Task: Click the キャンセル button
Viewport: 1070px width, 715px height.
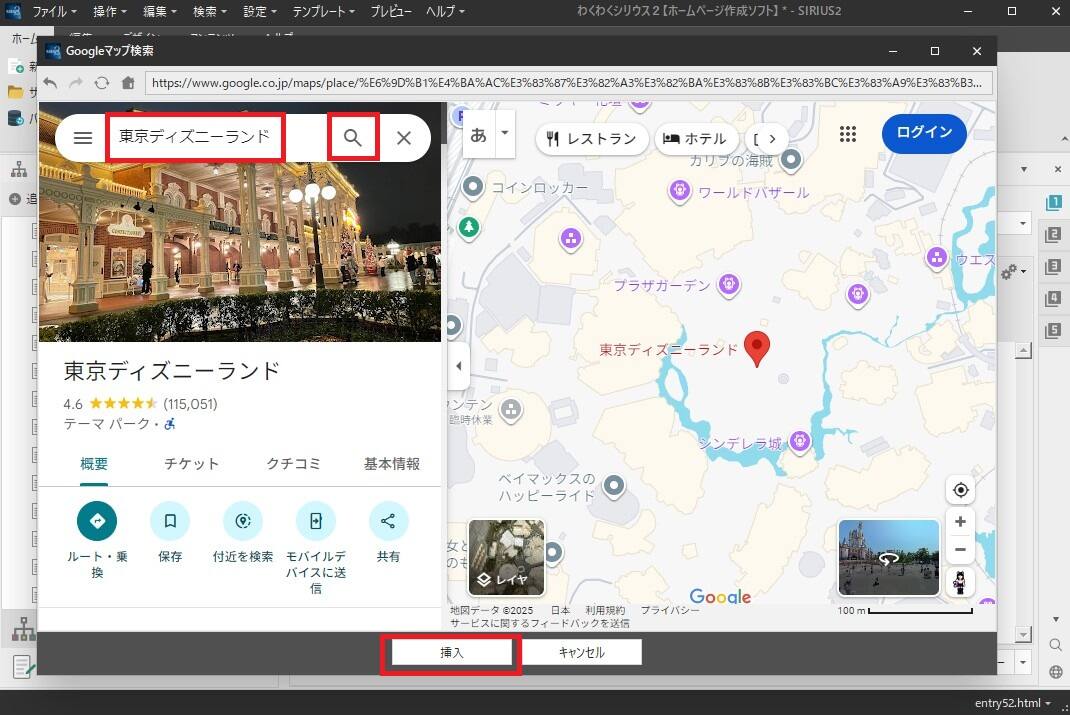Action: click(581, 653)
